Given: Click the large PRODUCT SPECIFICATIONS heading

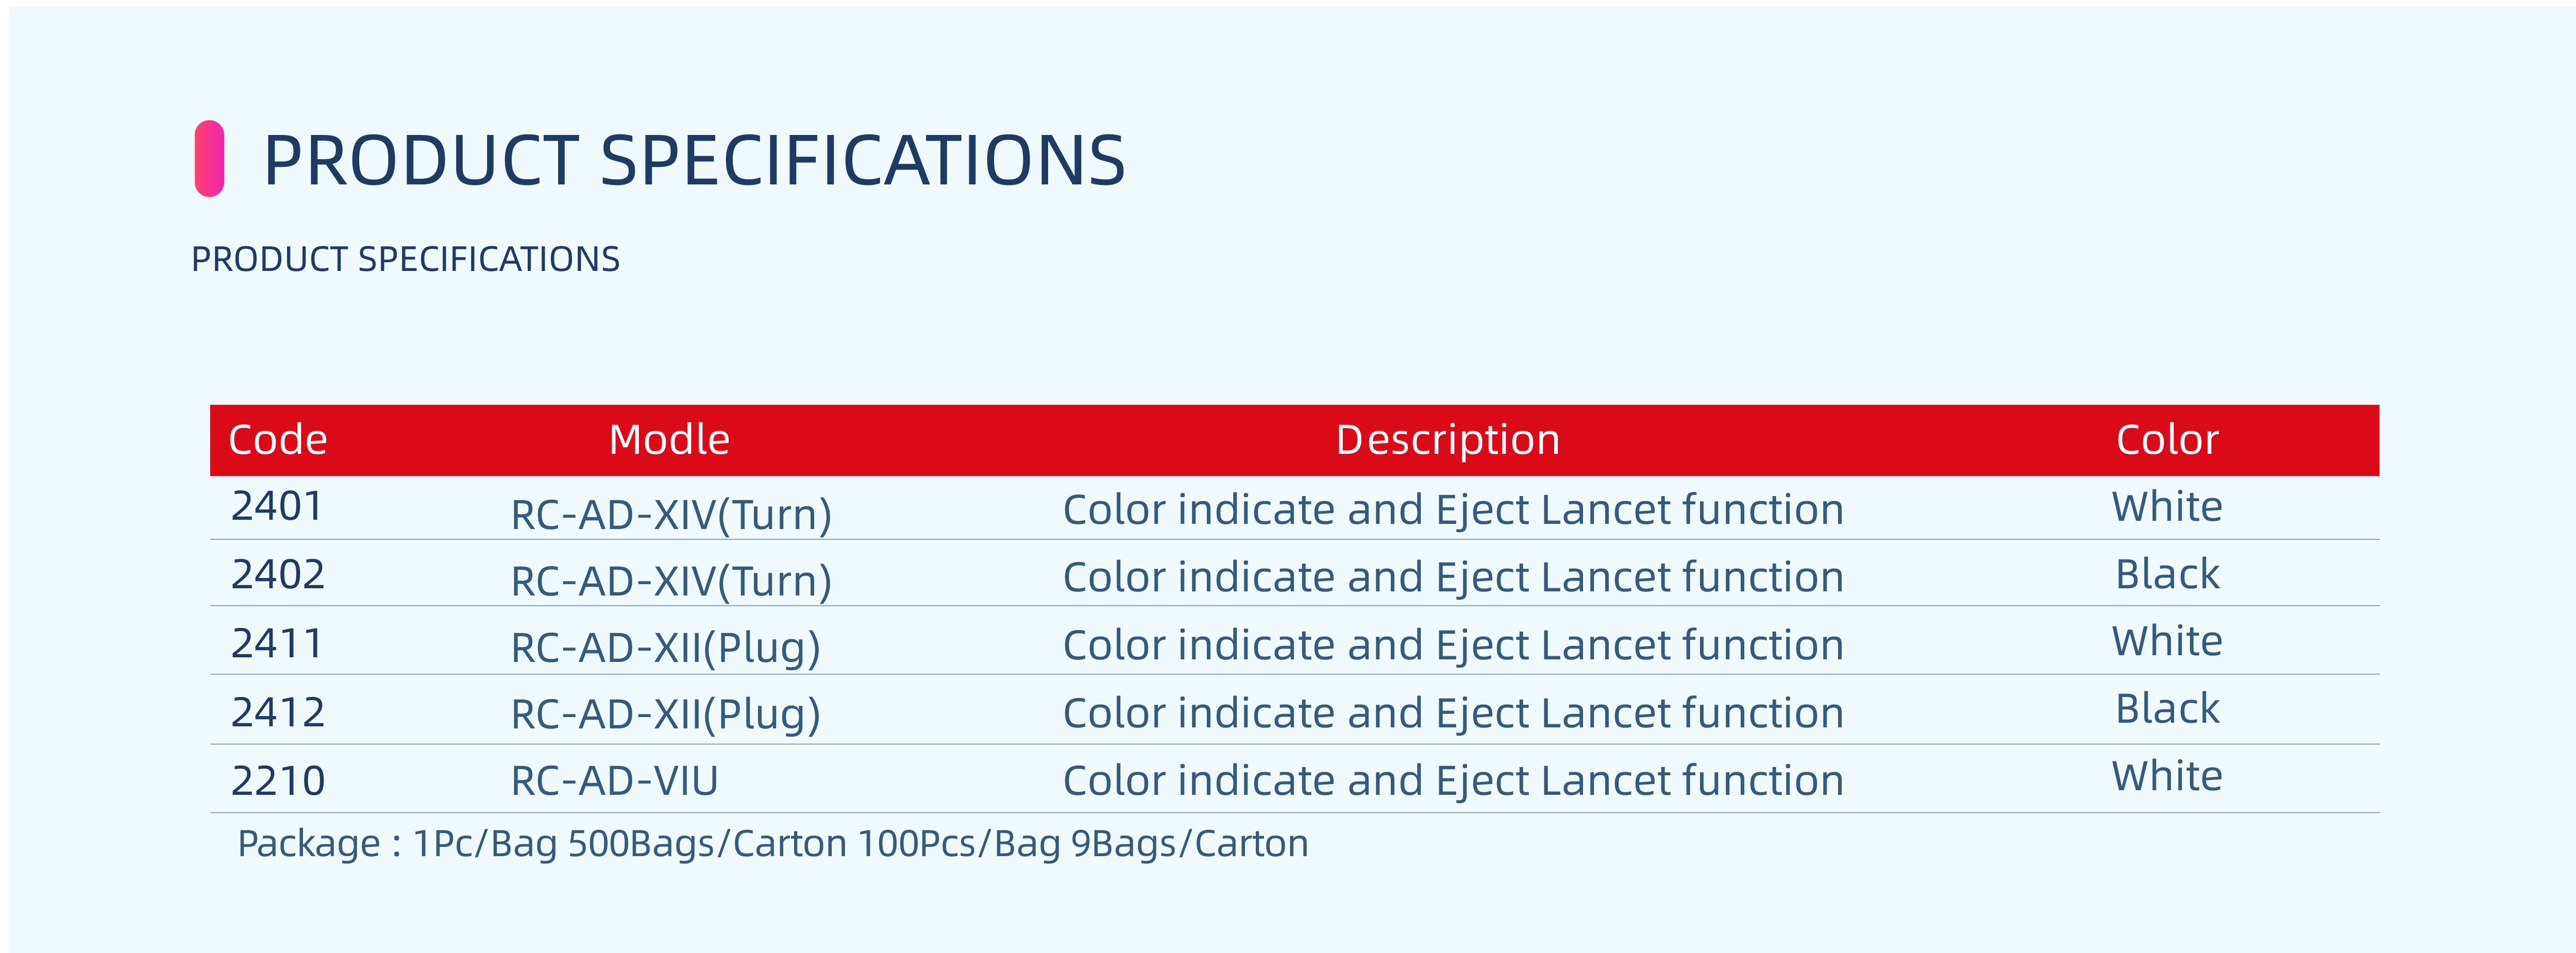Looking at the screenshot, I should click(693, 161).
